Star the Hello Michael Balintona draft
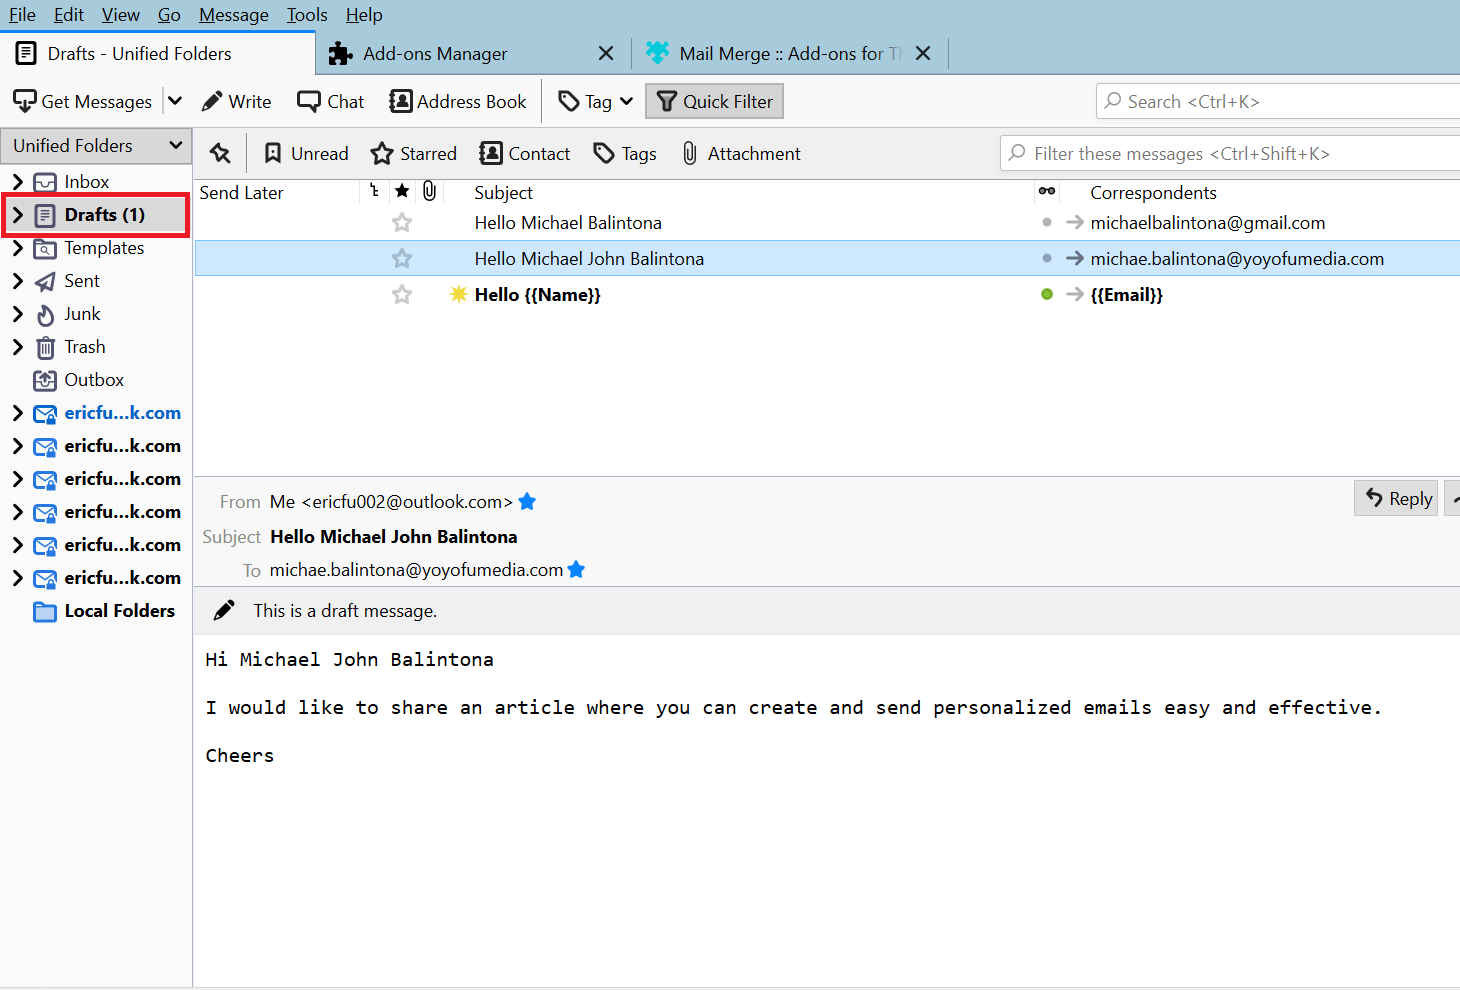 click(x=401, y=222)
